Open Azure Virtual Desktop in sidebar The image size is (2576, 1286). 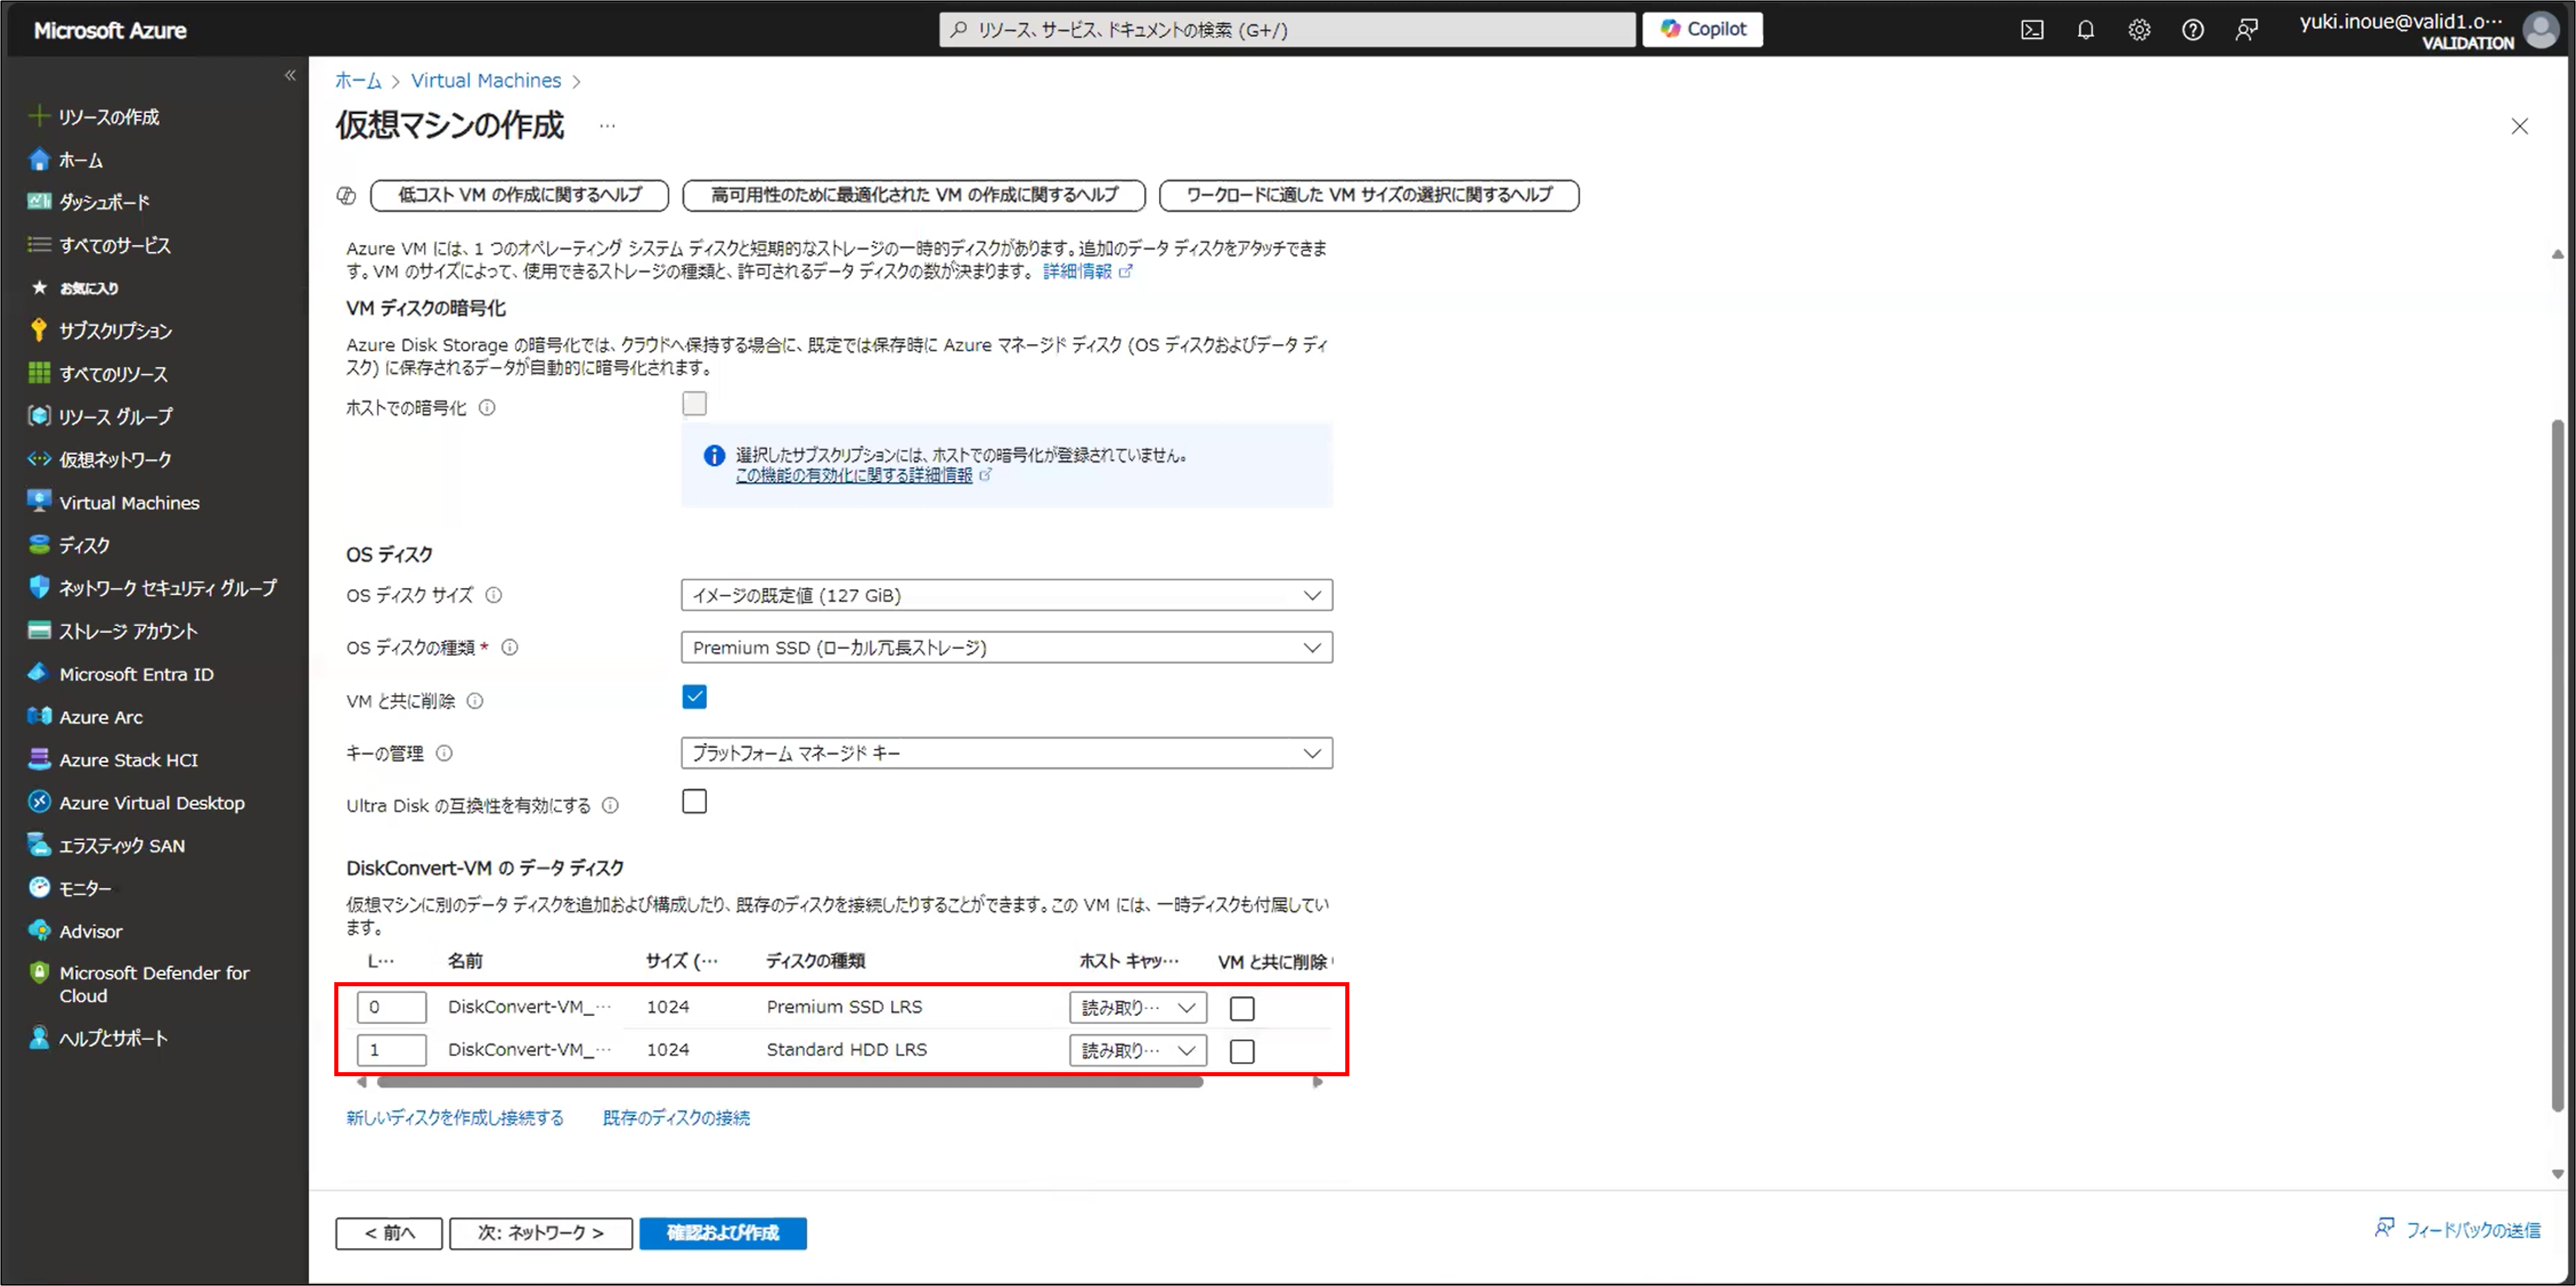pyautogui.click(x=151, y=802)
